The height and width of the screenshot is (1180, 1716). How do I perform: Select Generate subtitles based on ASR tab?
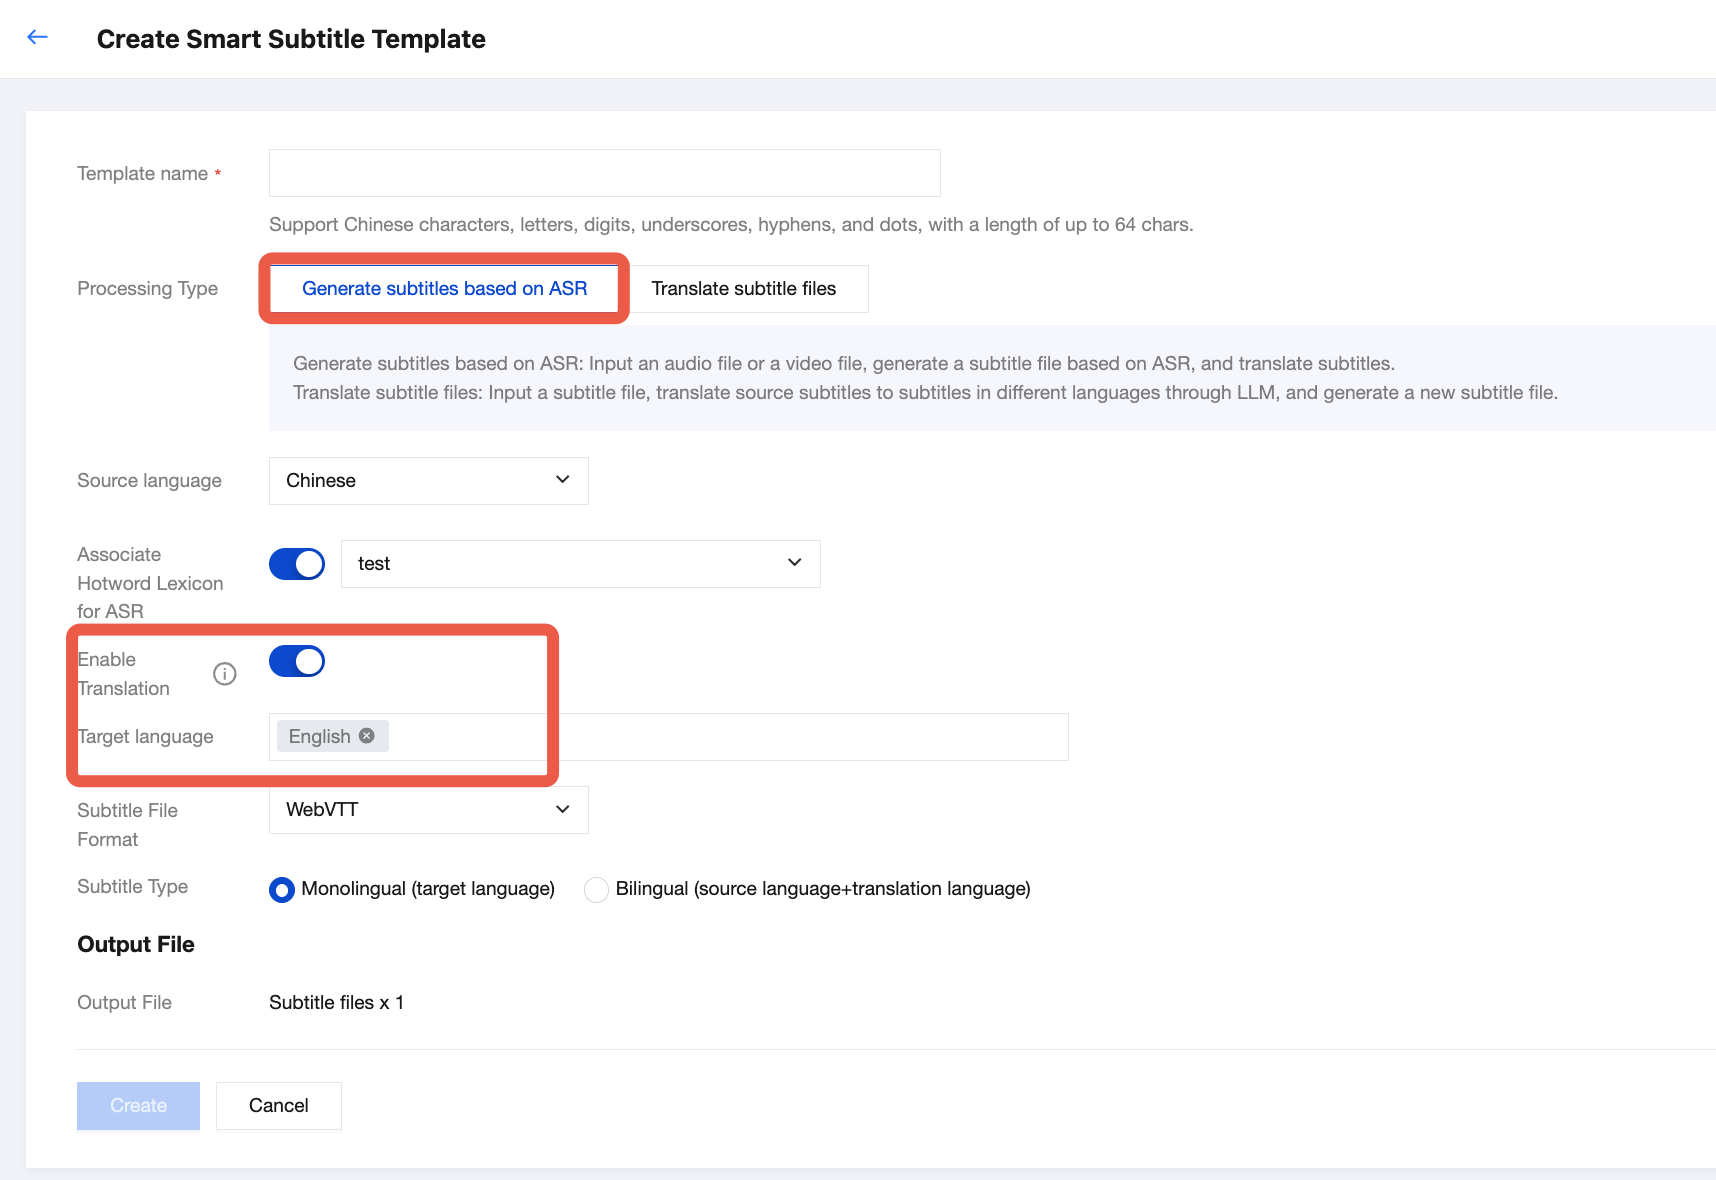click(x=444, y=289)
